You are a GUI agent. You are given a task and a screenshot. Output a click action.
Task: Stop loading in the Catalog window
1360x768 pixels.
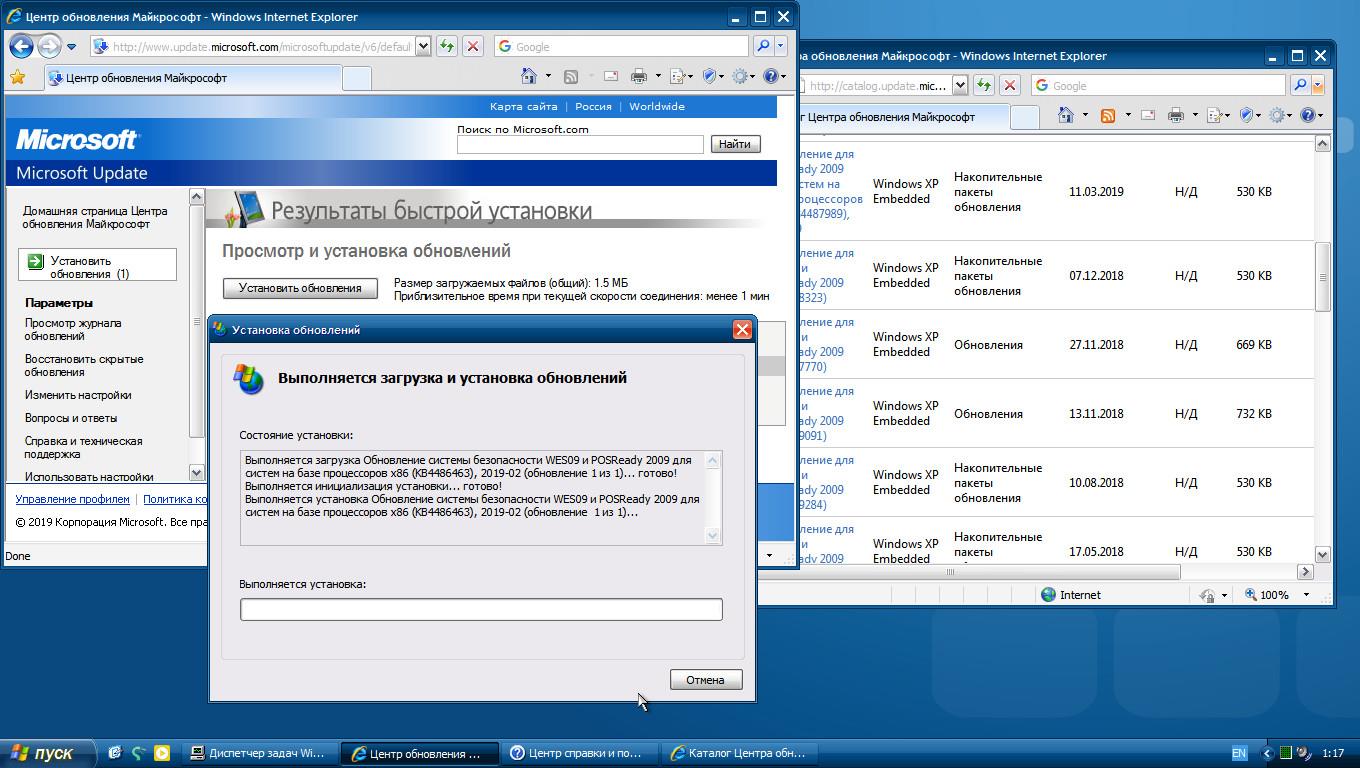point(1010,85)
